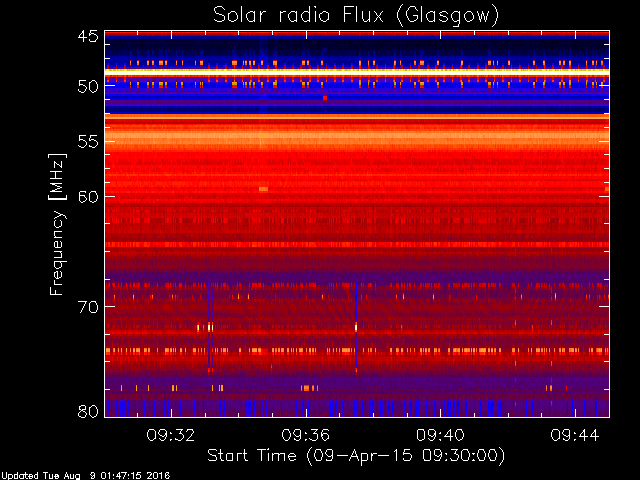Click the 45 MHz frequency label
This screenshot has height=480, width=640.
(x=88, y=36)
